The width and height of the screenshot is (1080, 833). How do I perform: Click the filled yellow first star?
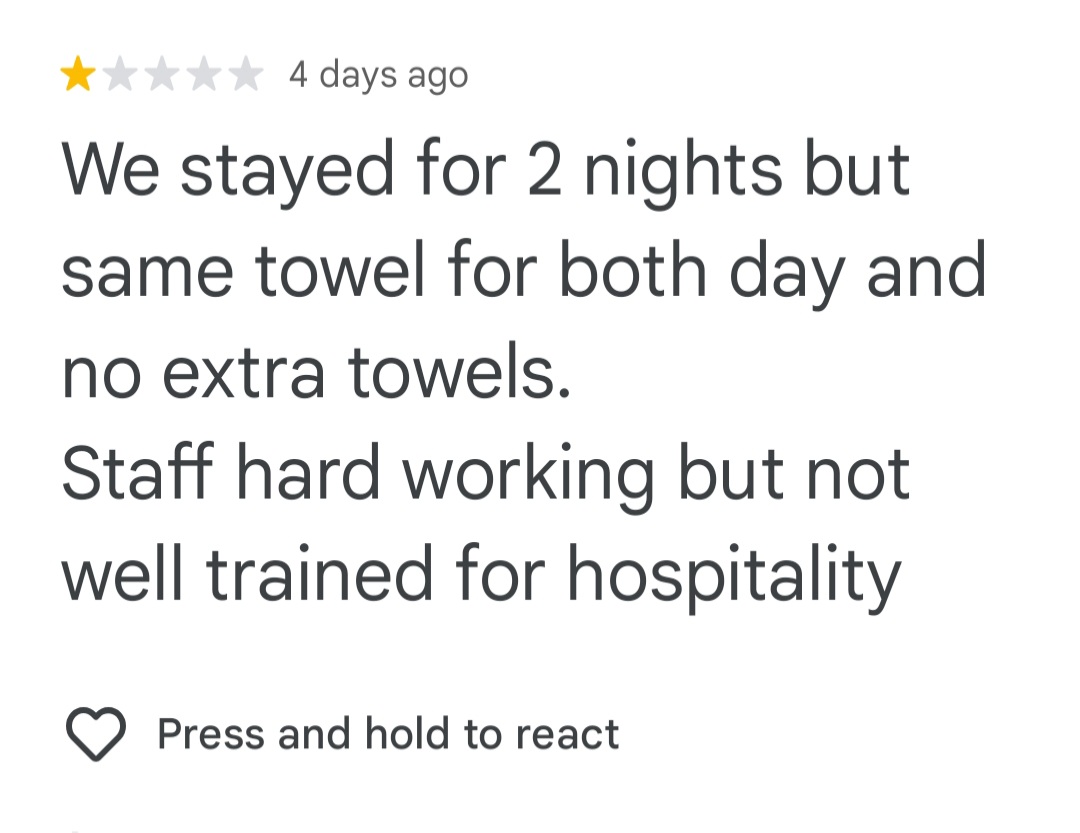point(78,74)
